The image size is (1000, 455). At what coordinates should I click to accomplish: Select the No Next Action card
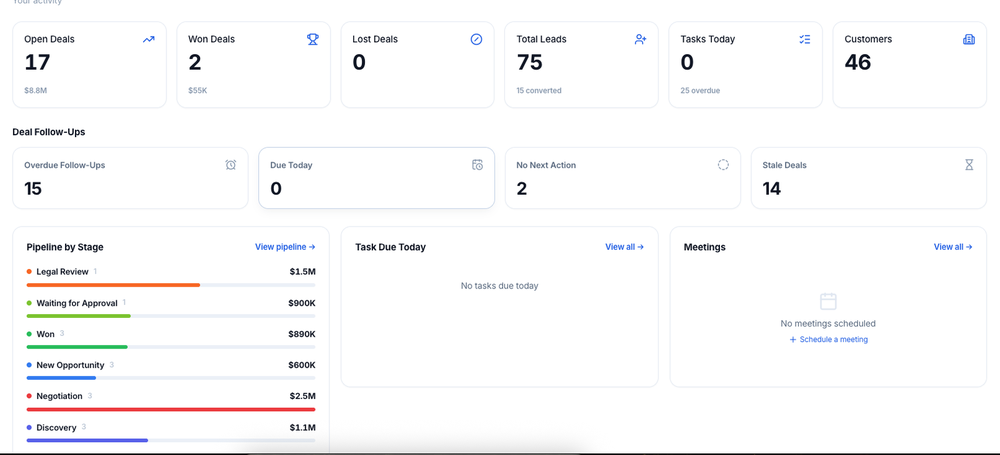[622, 178]
